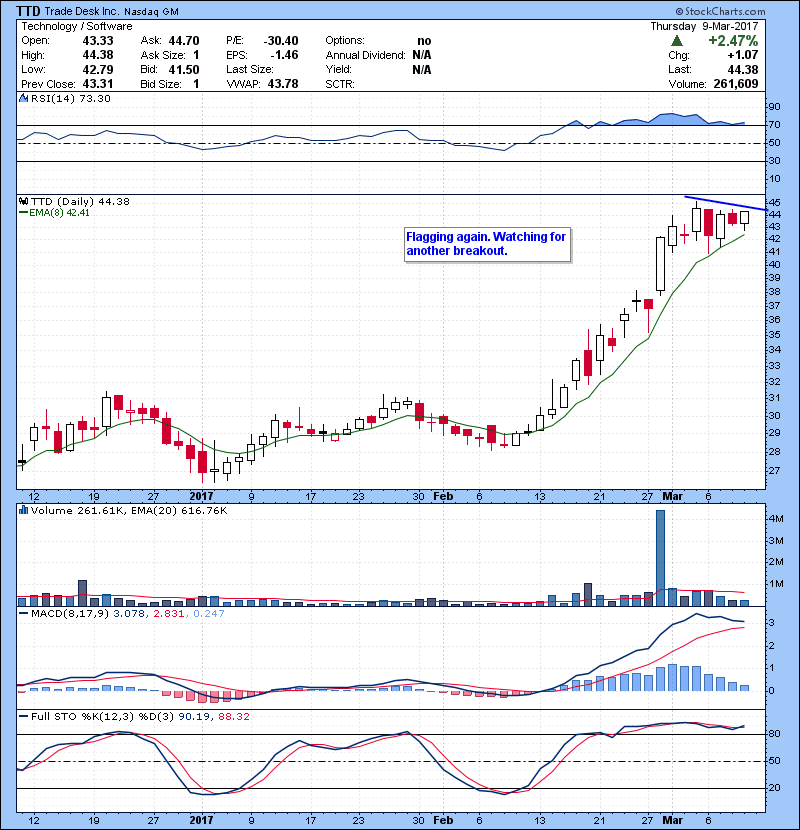Click the MACD legend line marker
Screen dimensions: 800x830
pos(23,614)
